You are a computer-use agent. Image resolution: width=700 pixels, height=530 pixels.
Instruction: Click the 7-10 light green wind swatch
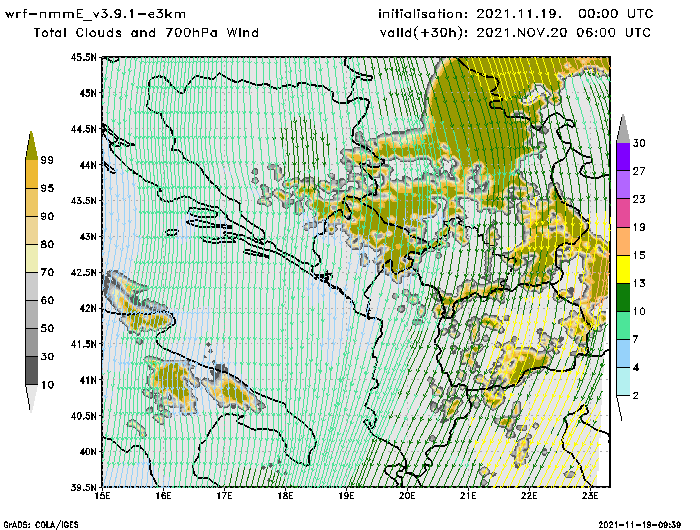pos(623,326)
